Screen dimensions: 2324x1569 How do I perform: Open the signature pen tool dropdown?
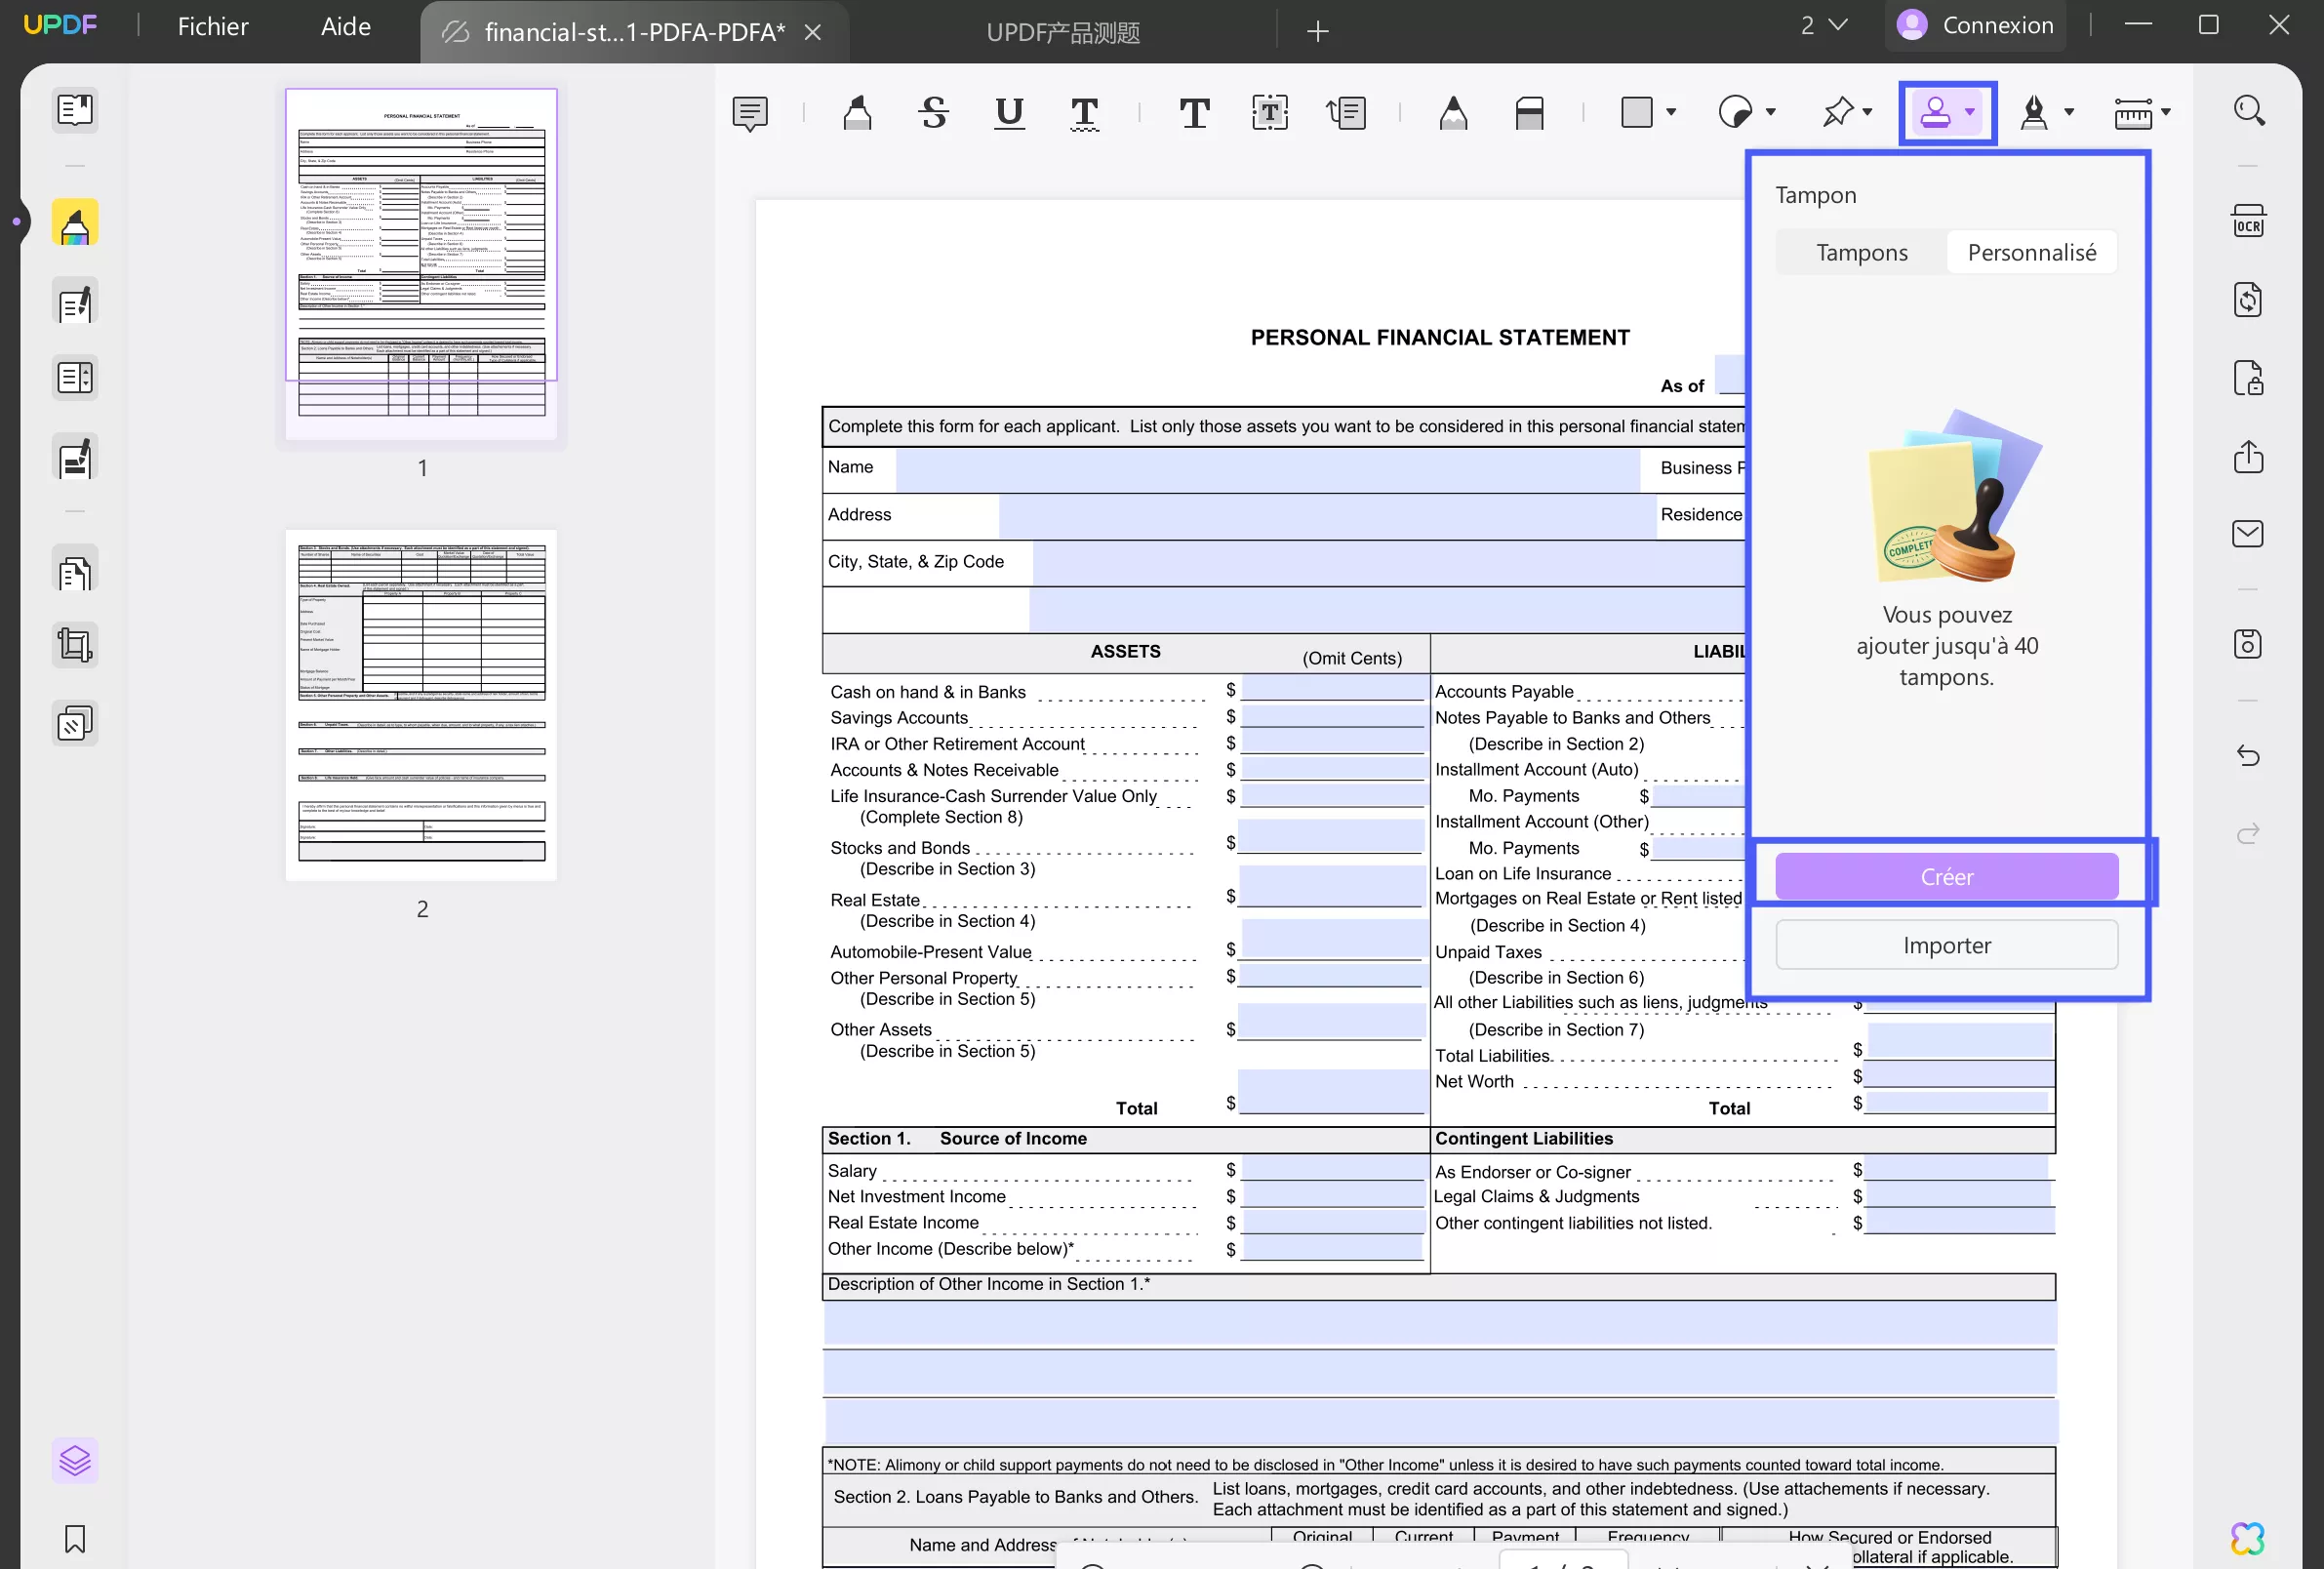2069,112
